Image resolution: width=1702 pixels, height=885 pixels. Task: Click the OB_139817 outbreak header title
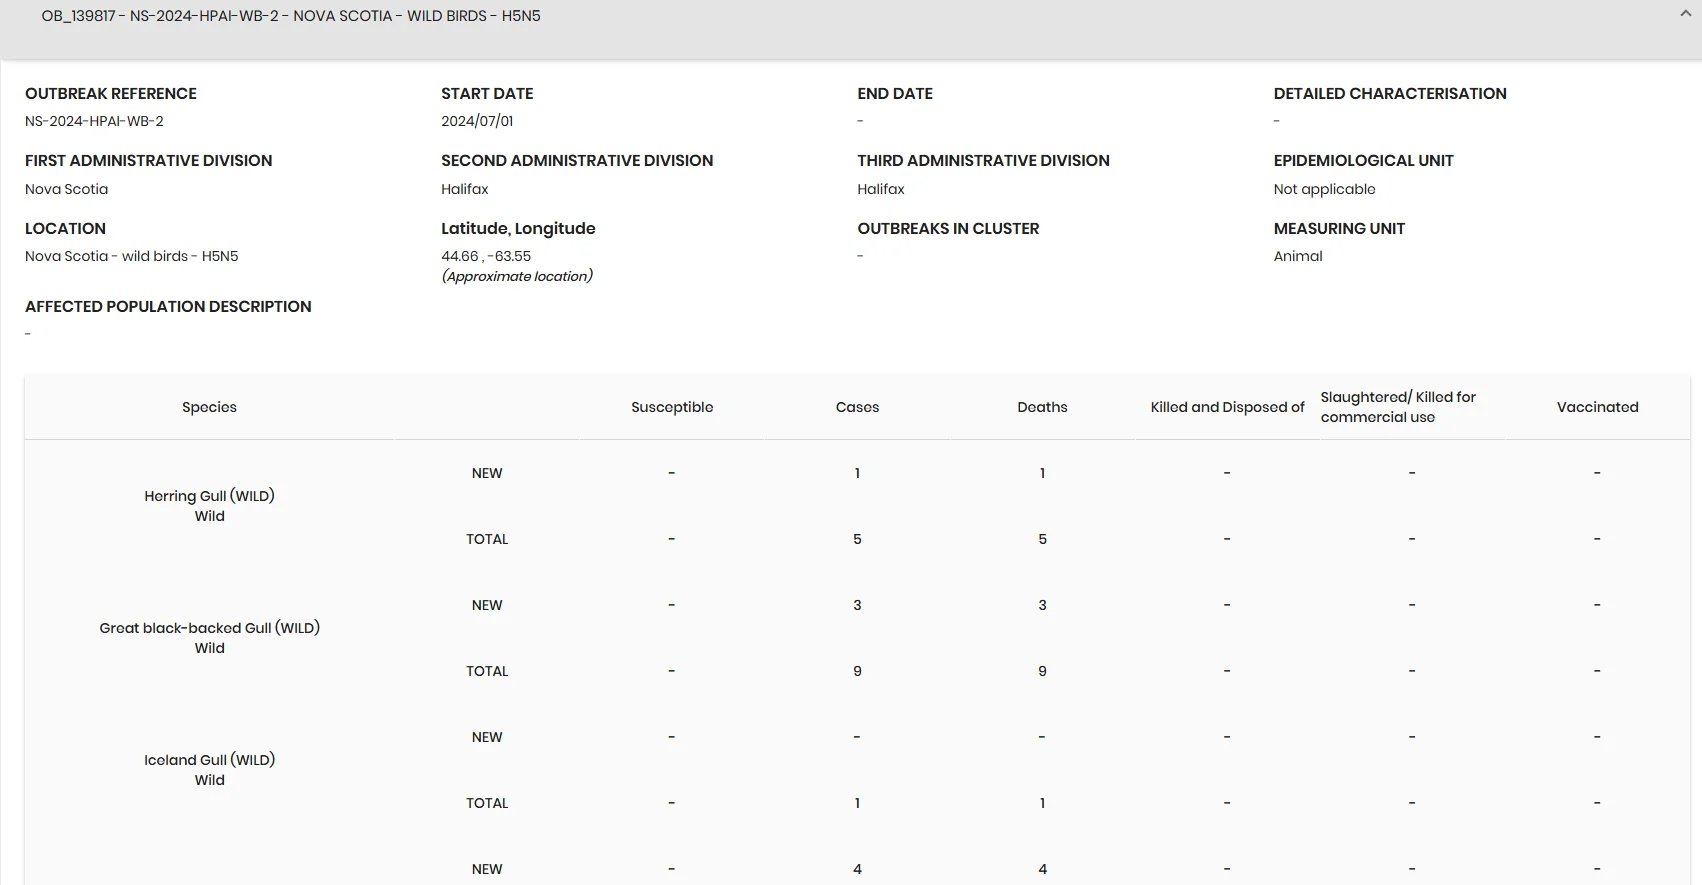click(291, 16)
